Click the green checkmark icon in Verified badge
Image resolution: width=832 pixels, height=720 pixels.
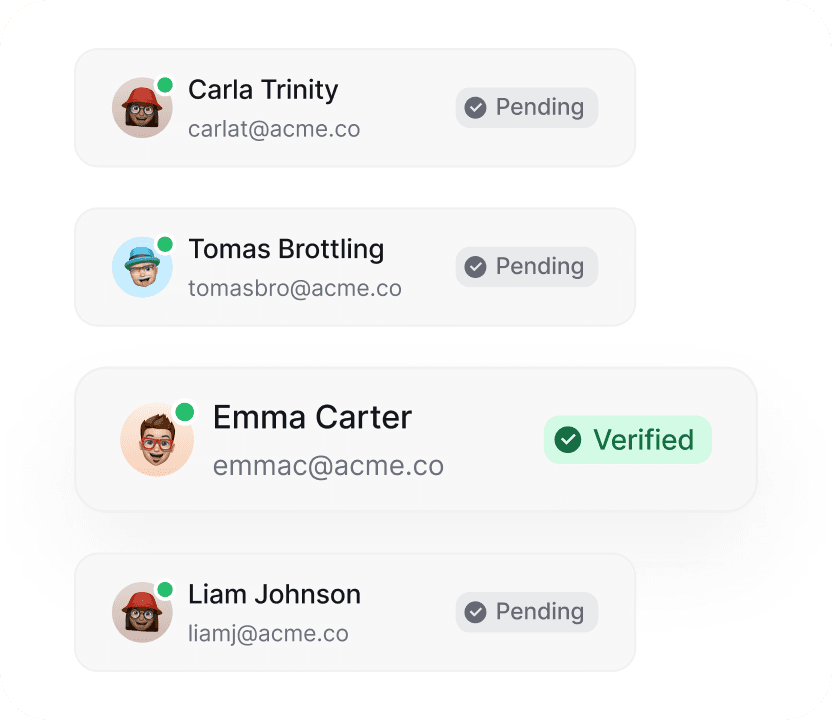568,440
